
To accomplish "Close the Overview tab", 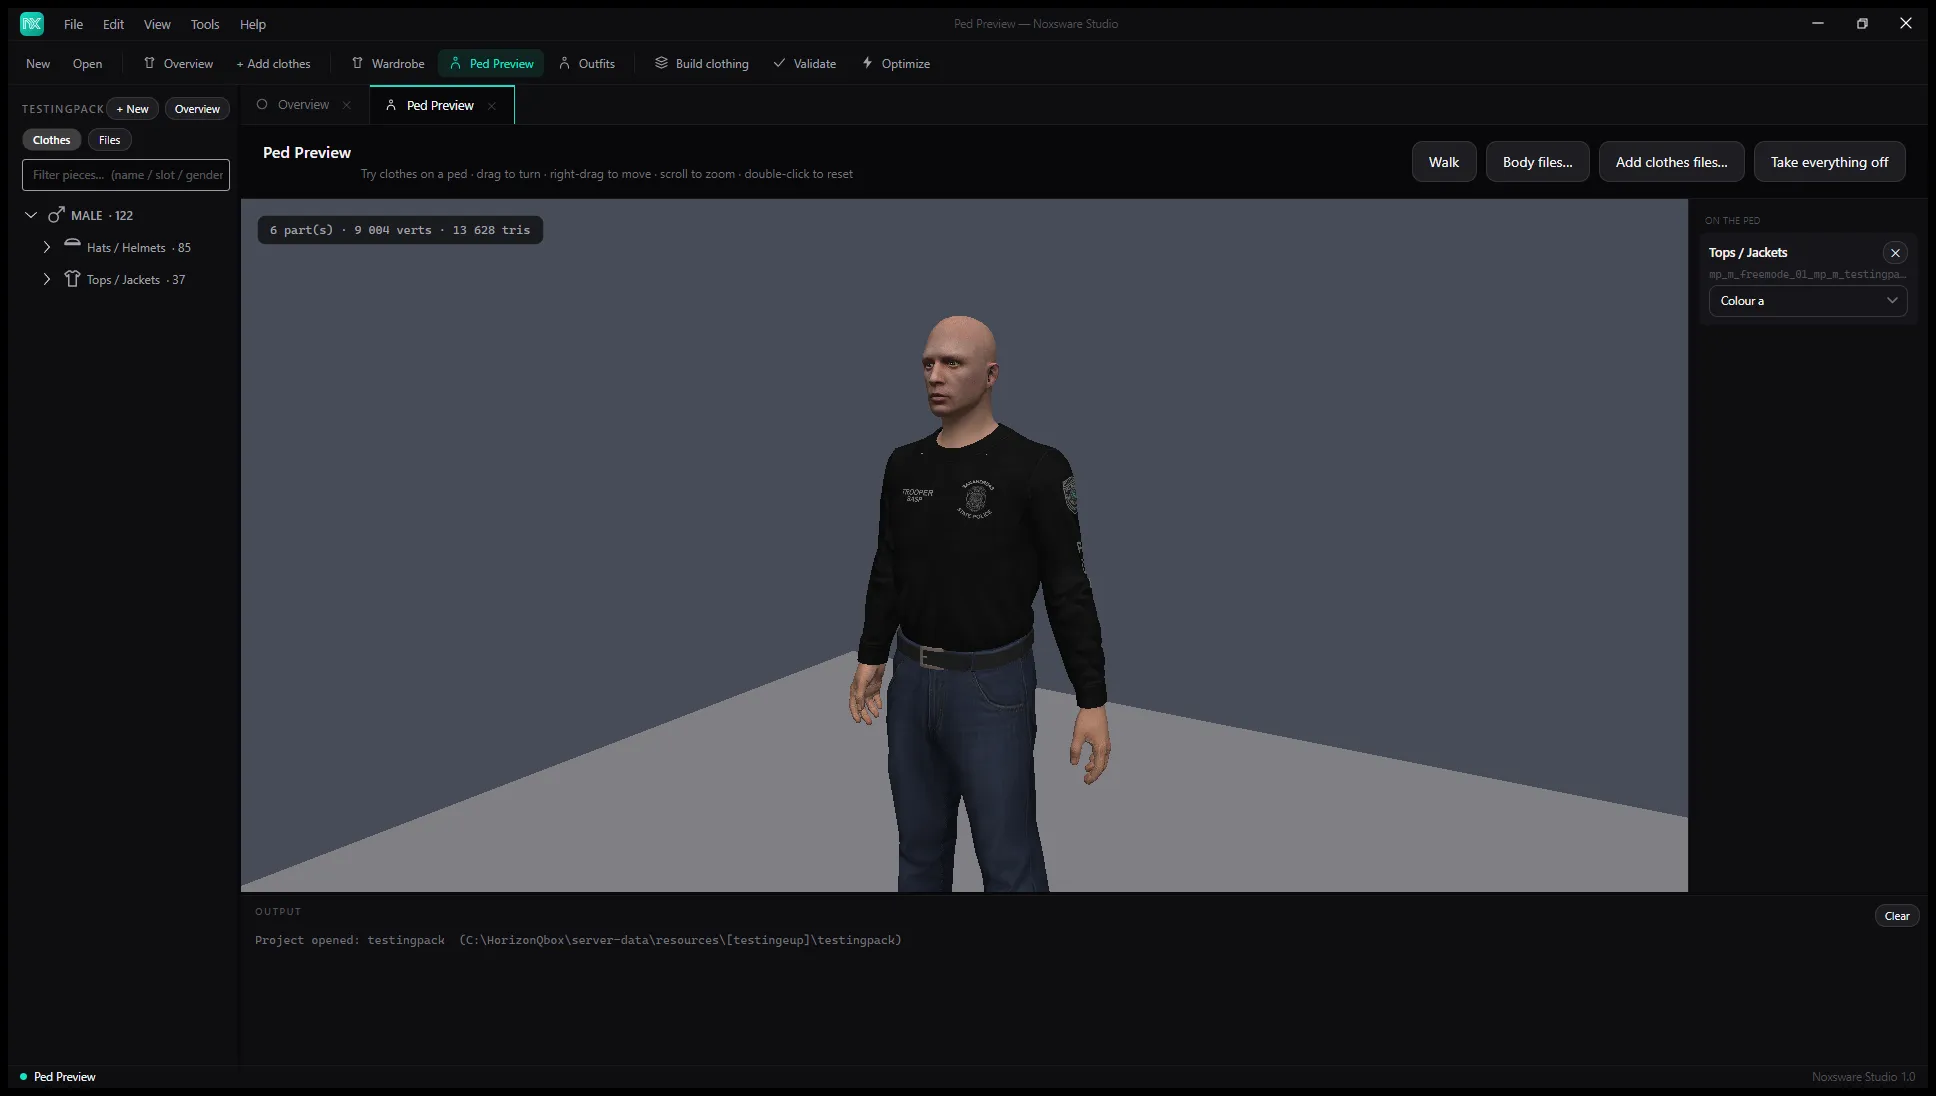I will coord(347,105).
